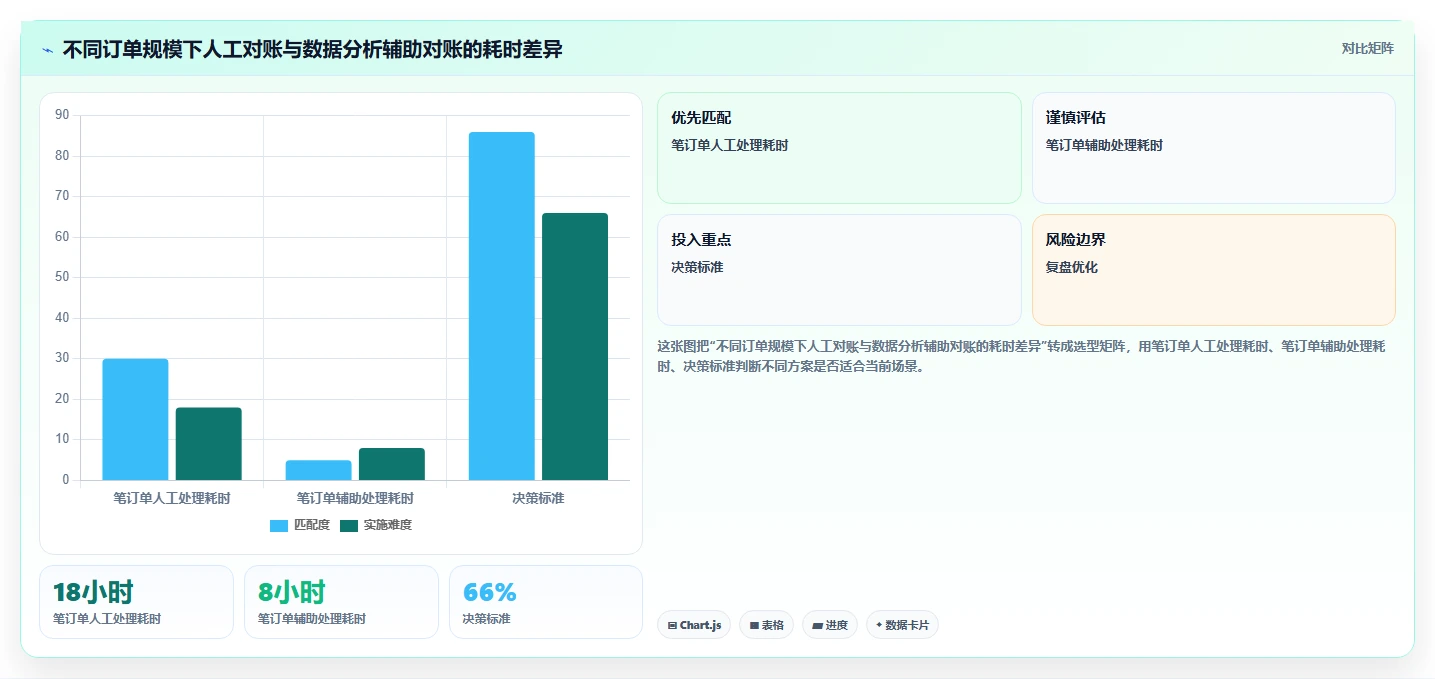Click the blue 匹配度 legend color swatch

pos(279,526)
